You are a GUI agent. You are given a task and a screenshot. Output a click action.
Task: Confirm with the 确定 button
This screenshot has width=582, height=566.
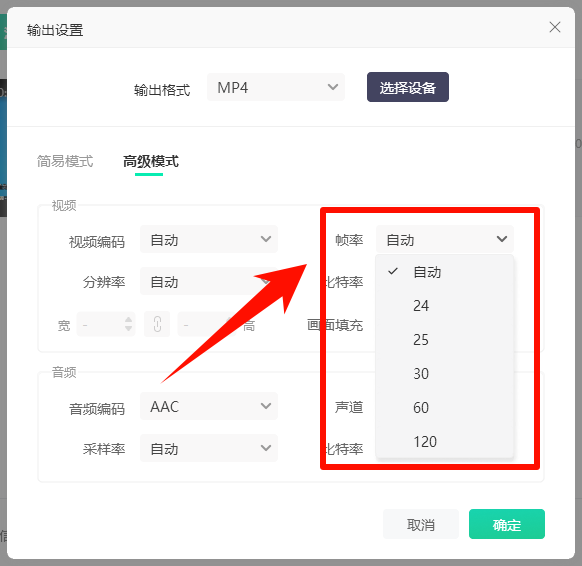tap(507, 524)
